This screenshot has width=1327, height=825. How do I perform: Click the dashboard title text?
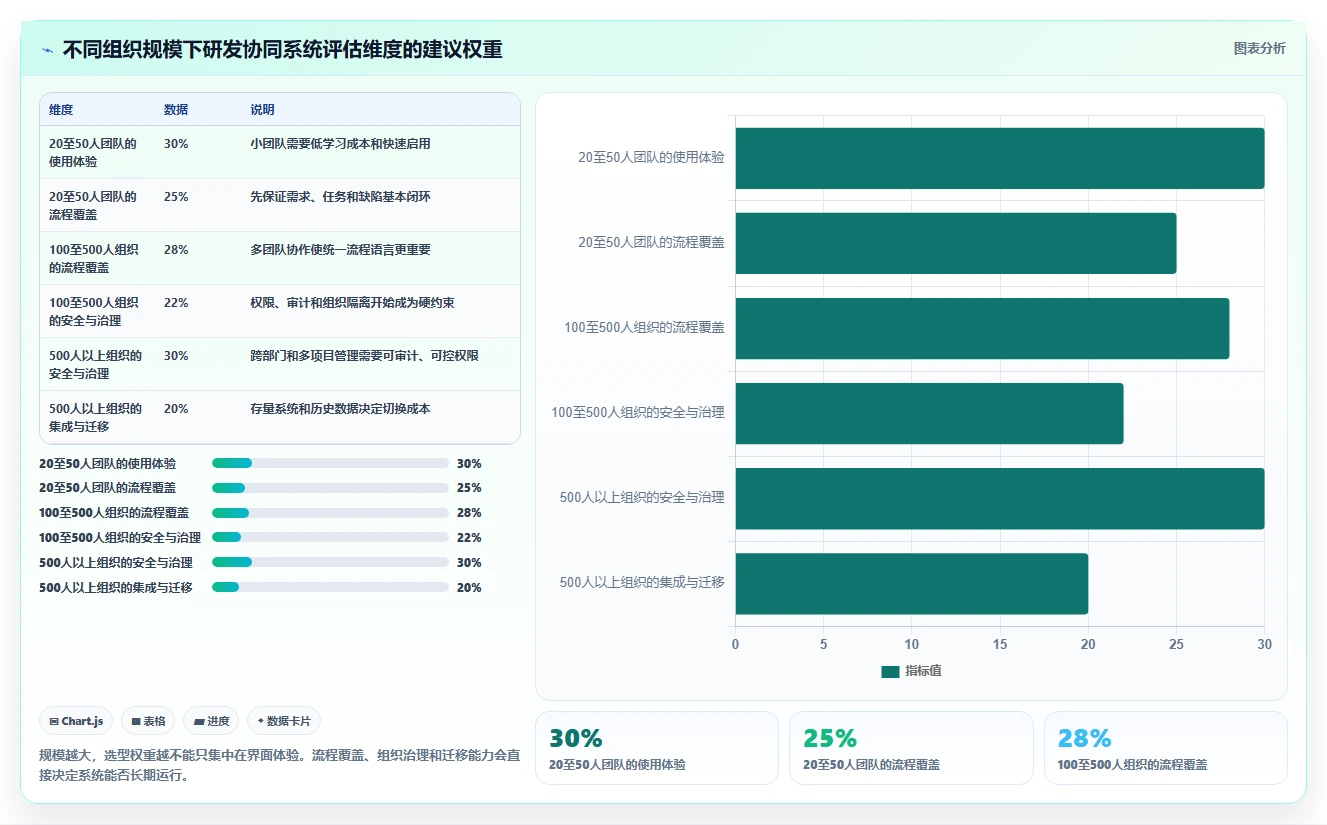pyautogui.click(x=283, y=50)
